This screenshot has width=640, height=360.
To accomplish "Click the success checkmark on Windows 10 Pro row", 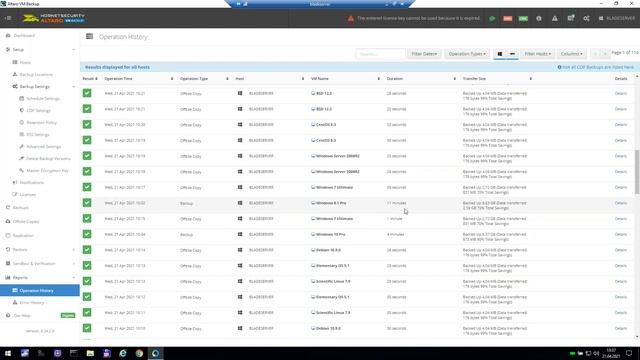I will (87, 234).
